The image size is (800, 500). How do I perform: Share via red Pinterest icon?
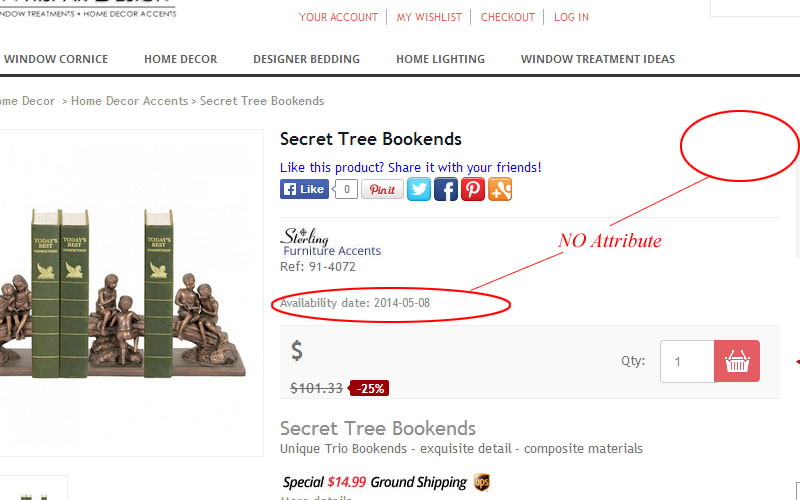(x=473, y=189)
